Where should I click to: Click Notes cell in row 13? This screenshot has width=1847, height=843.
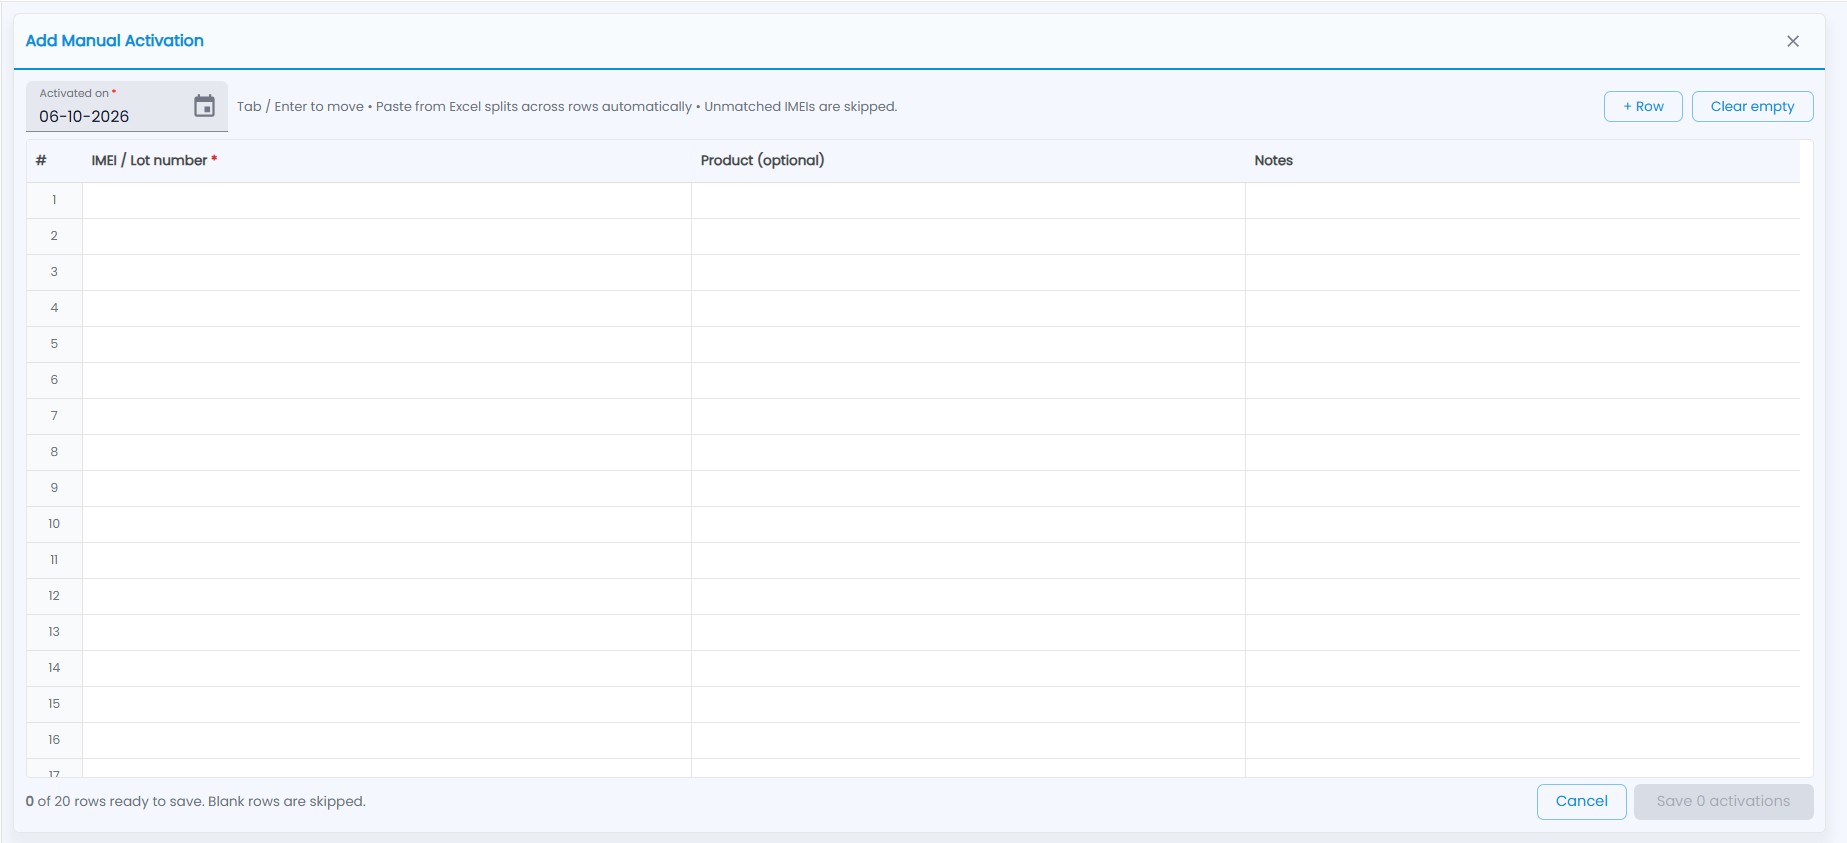(1523, 632)
